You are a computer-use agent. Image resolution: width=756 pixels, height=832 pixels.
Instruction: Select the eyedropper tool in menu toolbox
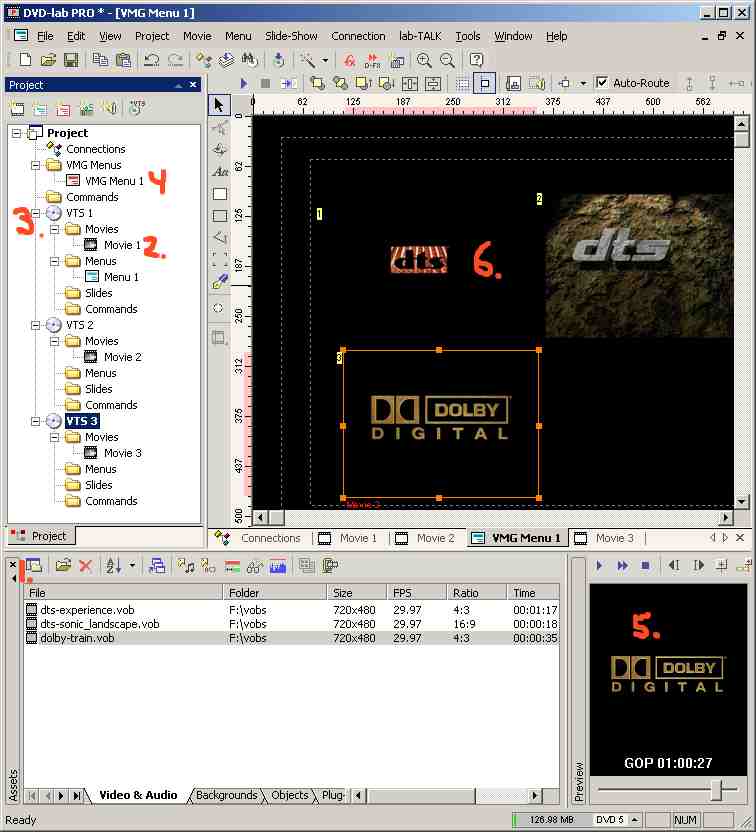[x=220, y=281]
